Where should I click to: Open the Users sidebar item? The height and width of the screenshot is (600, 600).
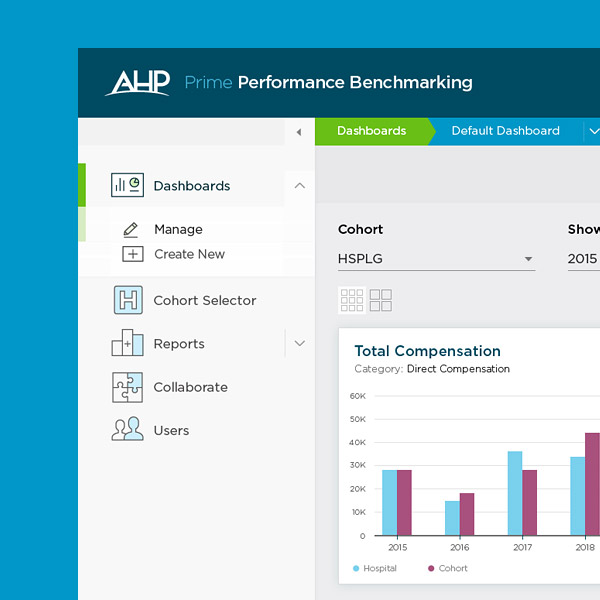click(x=171, y=430)
